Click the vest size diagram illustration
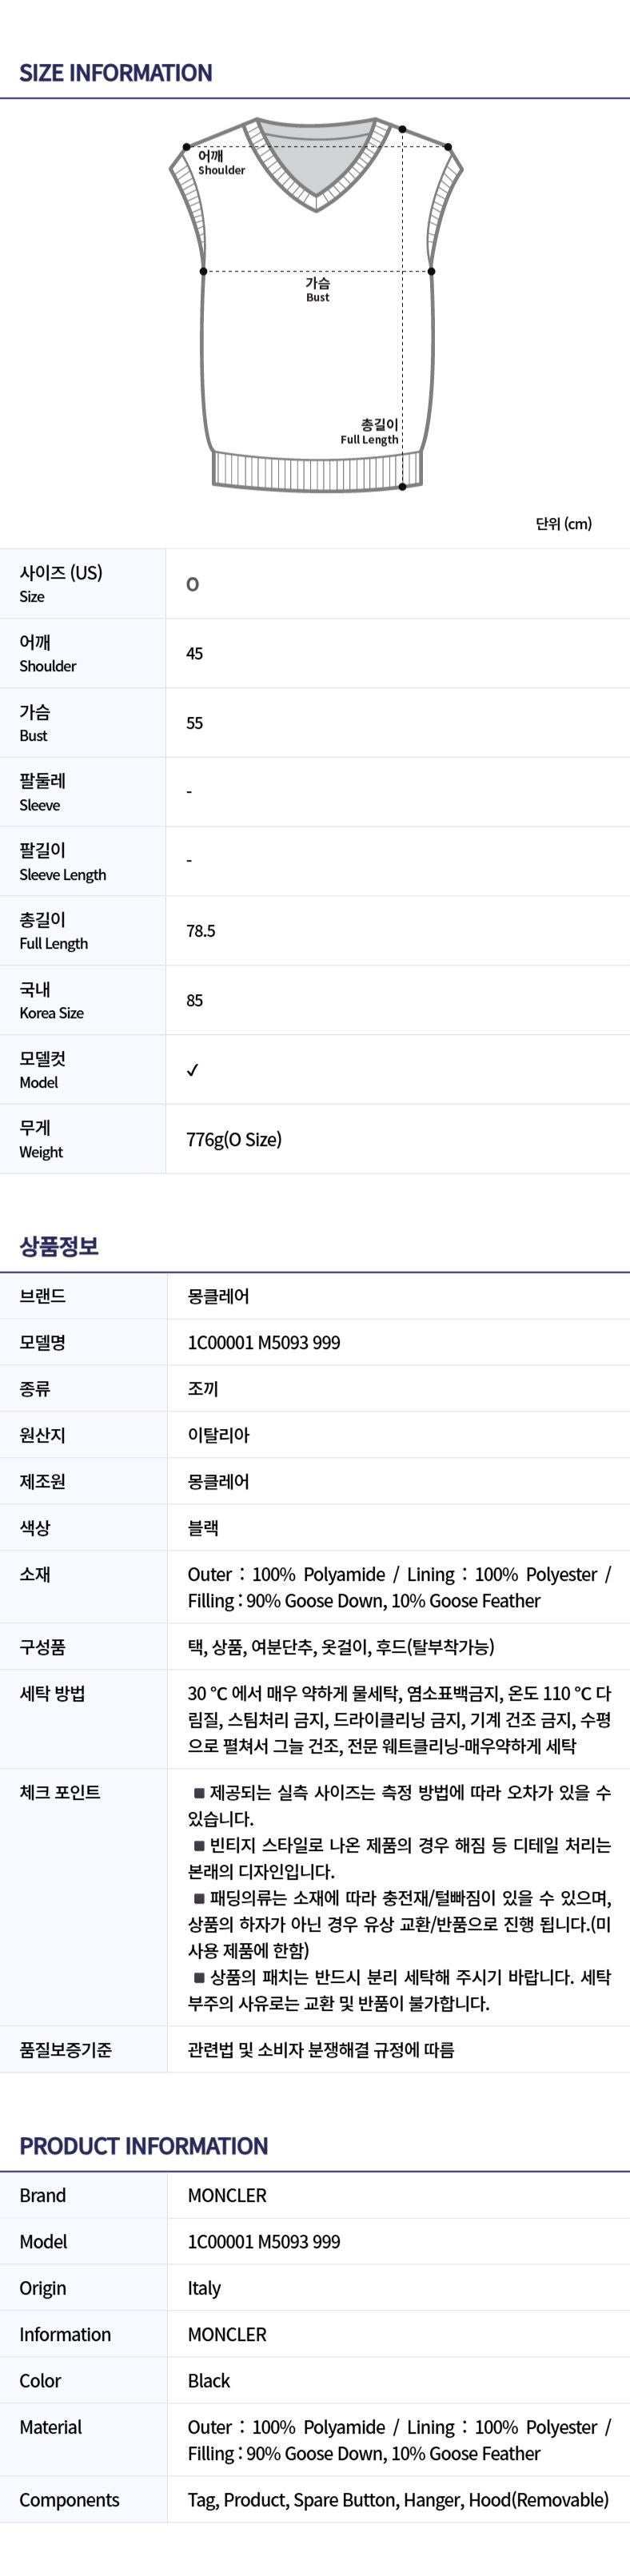The height and width of the screenshot is (2576, 630). coord(316,303)
